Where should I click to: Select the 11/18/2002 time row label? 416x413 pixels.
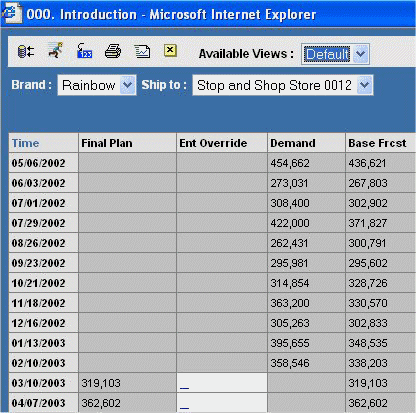click(x=43, y=303)
